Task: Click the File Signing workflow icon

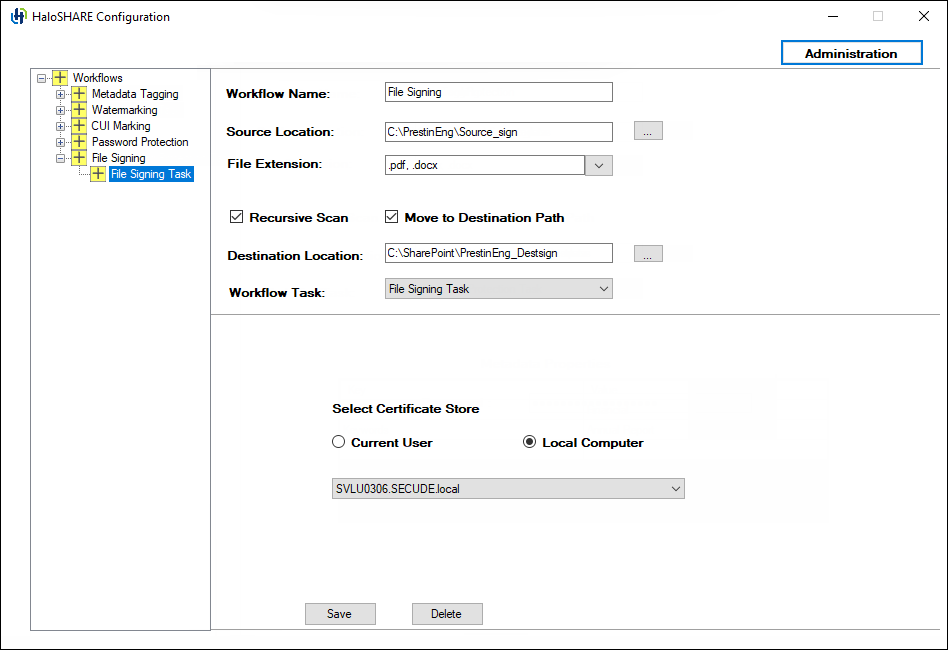Action: 78,157
